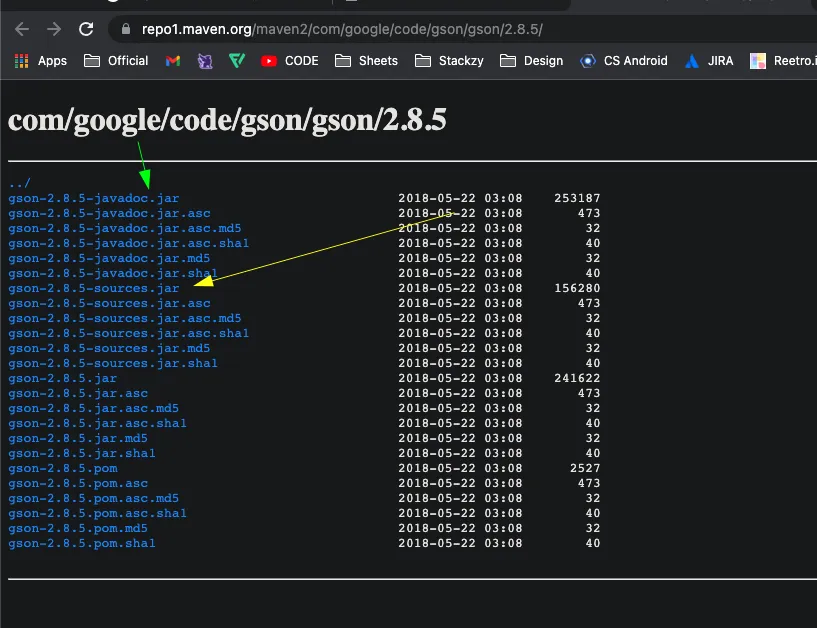Open gson-2.8.5-sources.jar.sha1 link

tap(113, 364)
